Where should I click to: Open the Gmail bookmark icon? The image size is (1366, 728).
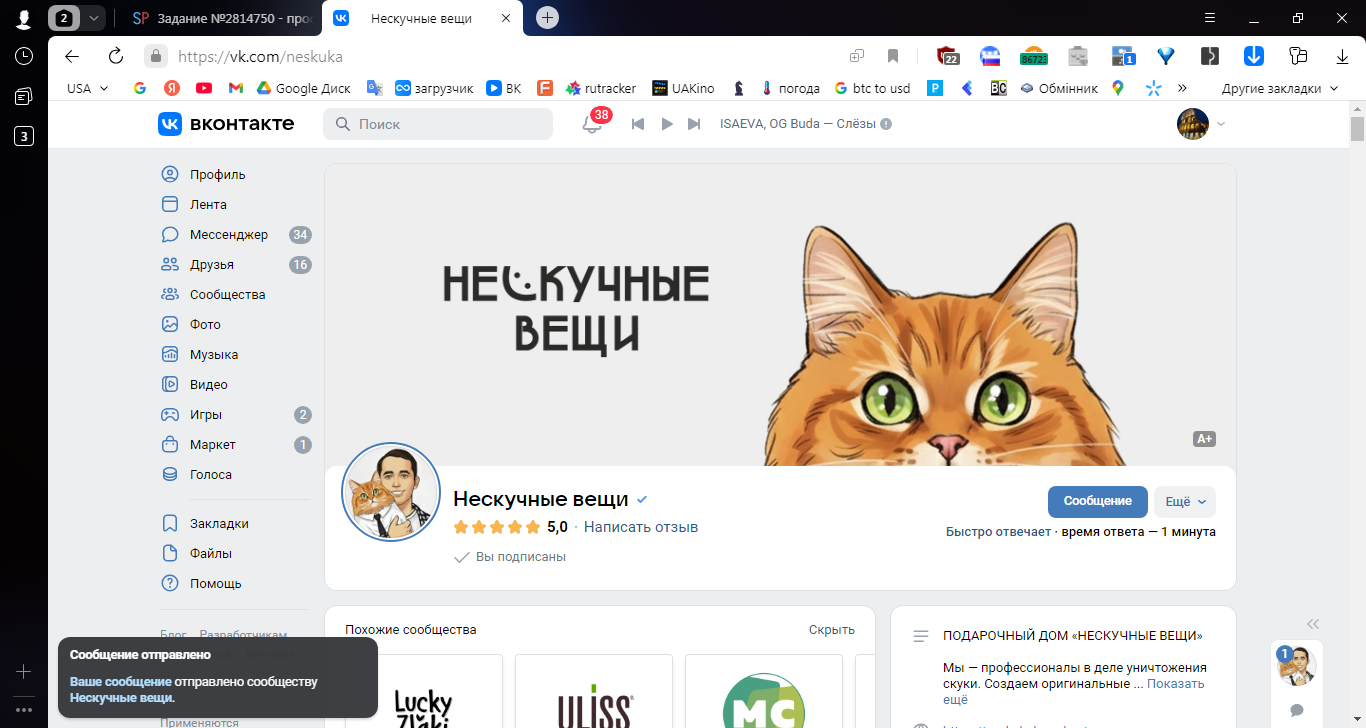coord(236,88)
